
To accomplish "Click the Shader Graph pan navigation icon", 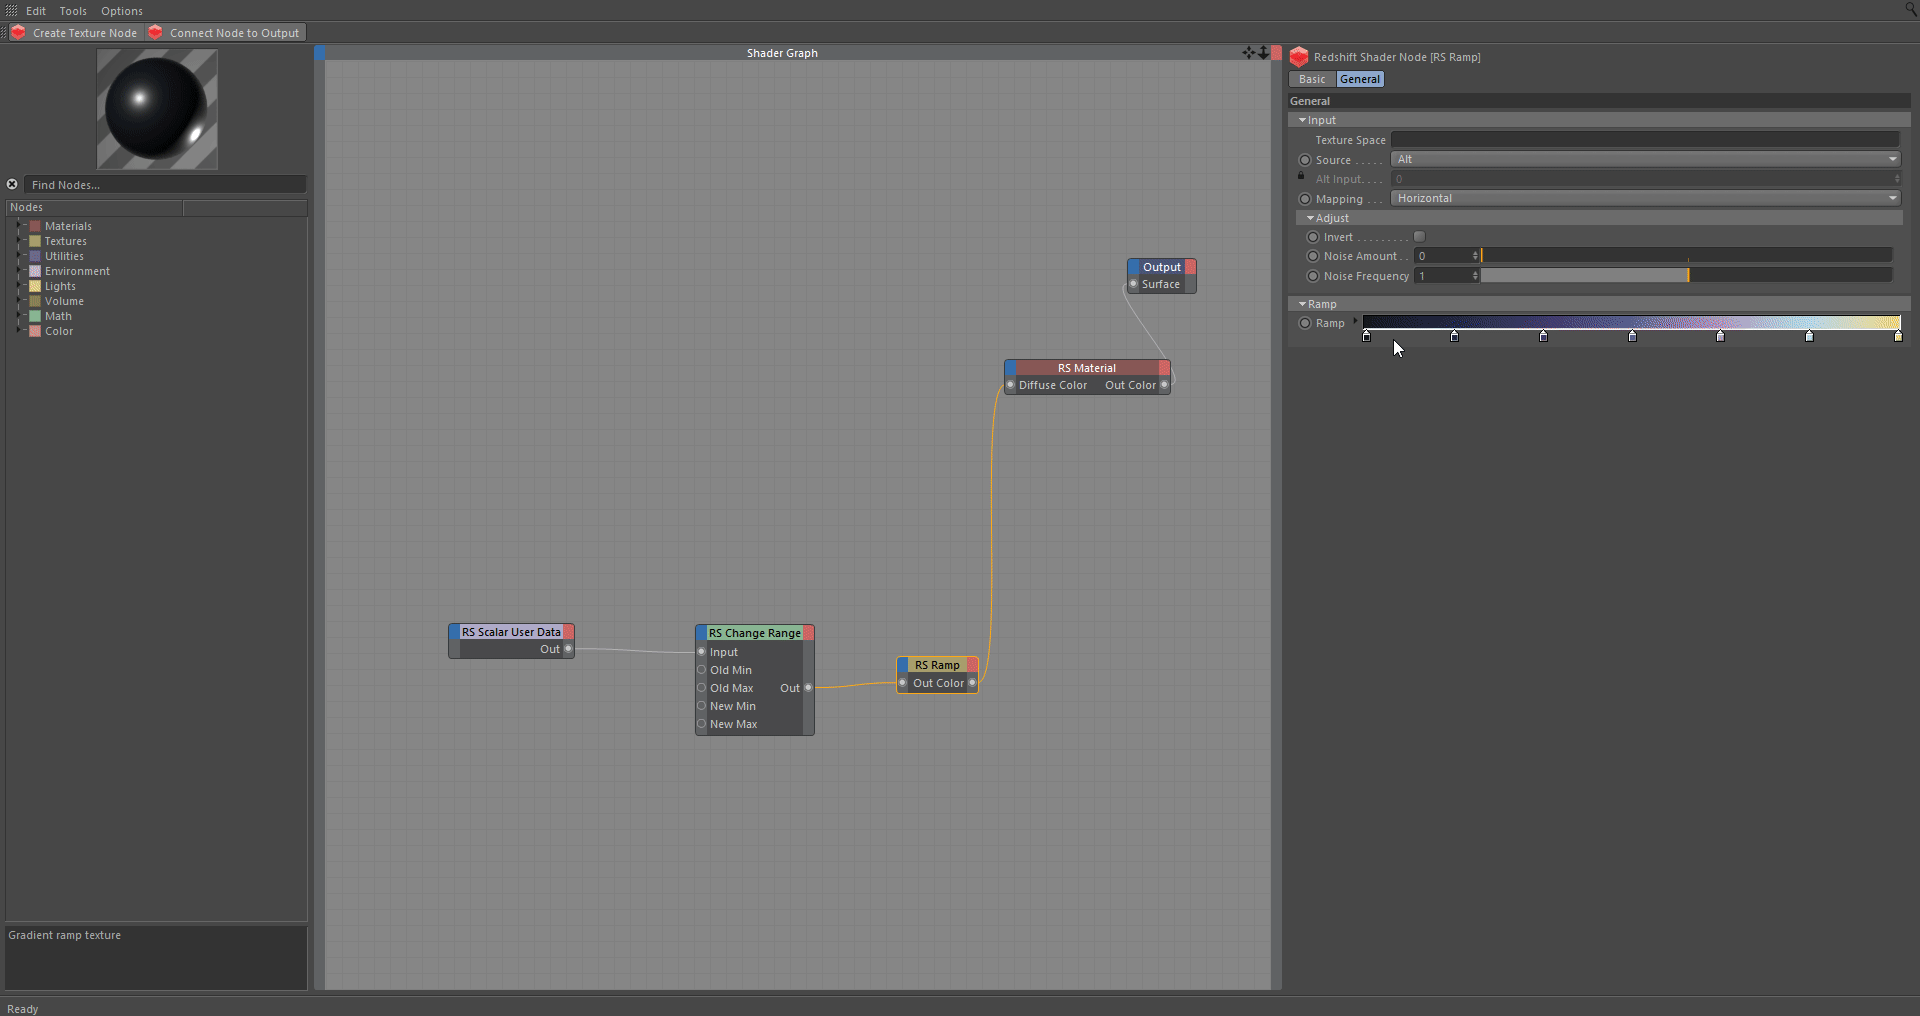I will tap(1249, 52).
